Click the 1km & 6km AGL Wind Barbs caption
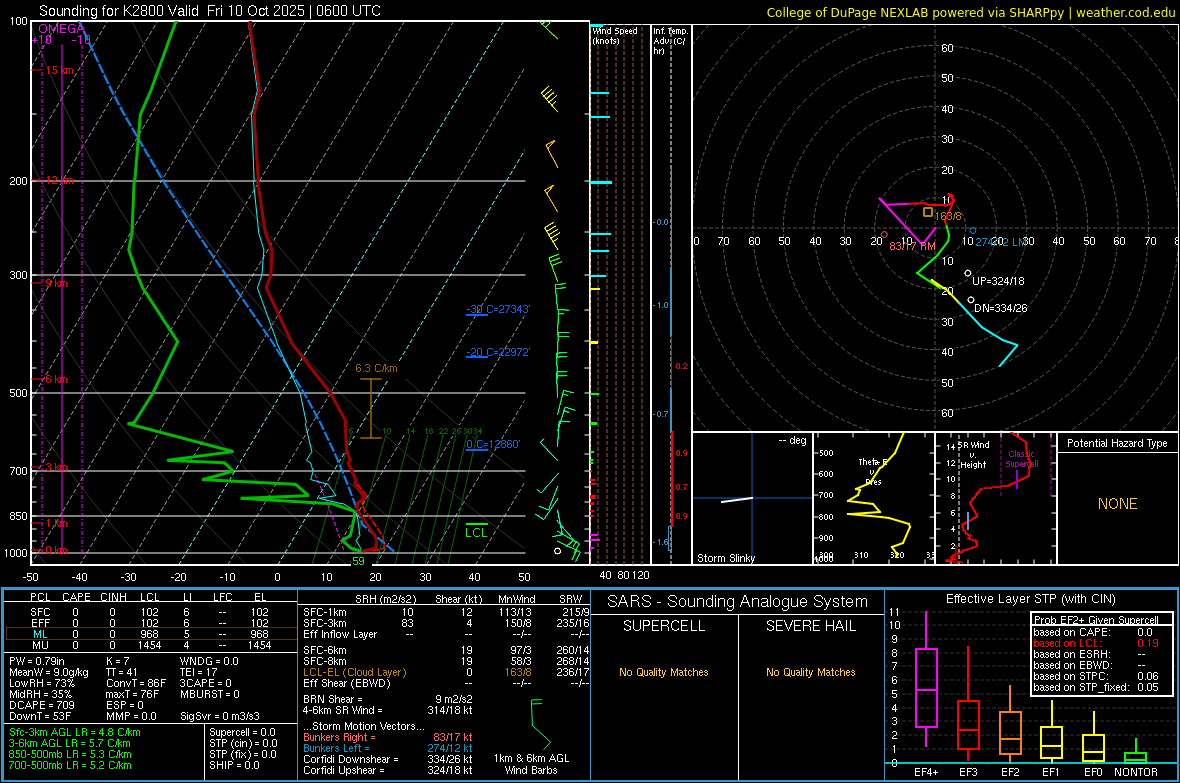The image size is (1180, 783). [531, 764]
